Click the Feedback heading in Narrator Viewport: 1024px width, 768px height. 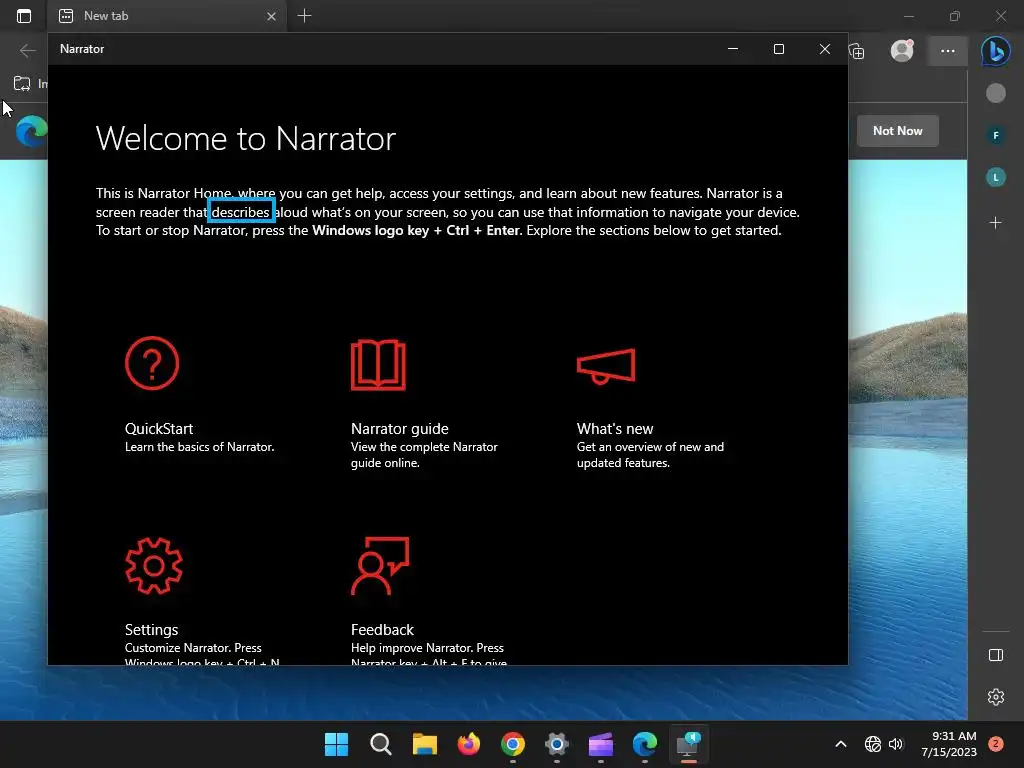(382, 630)
